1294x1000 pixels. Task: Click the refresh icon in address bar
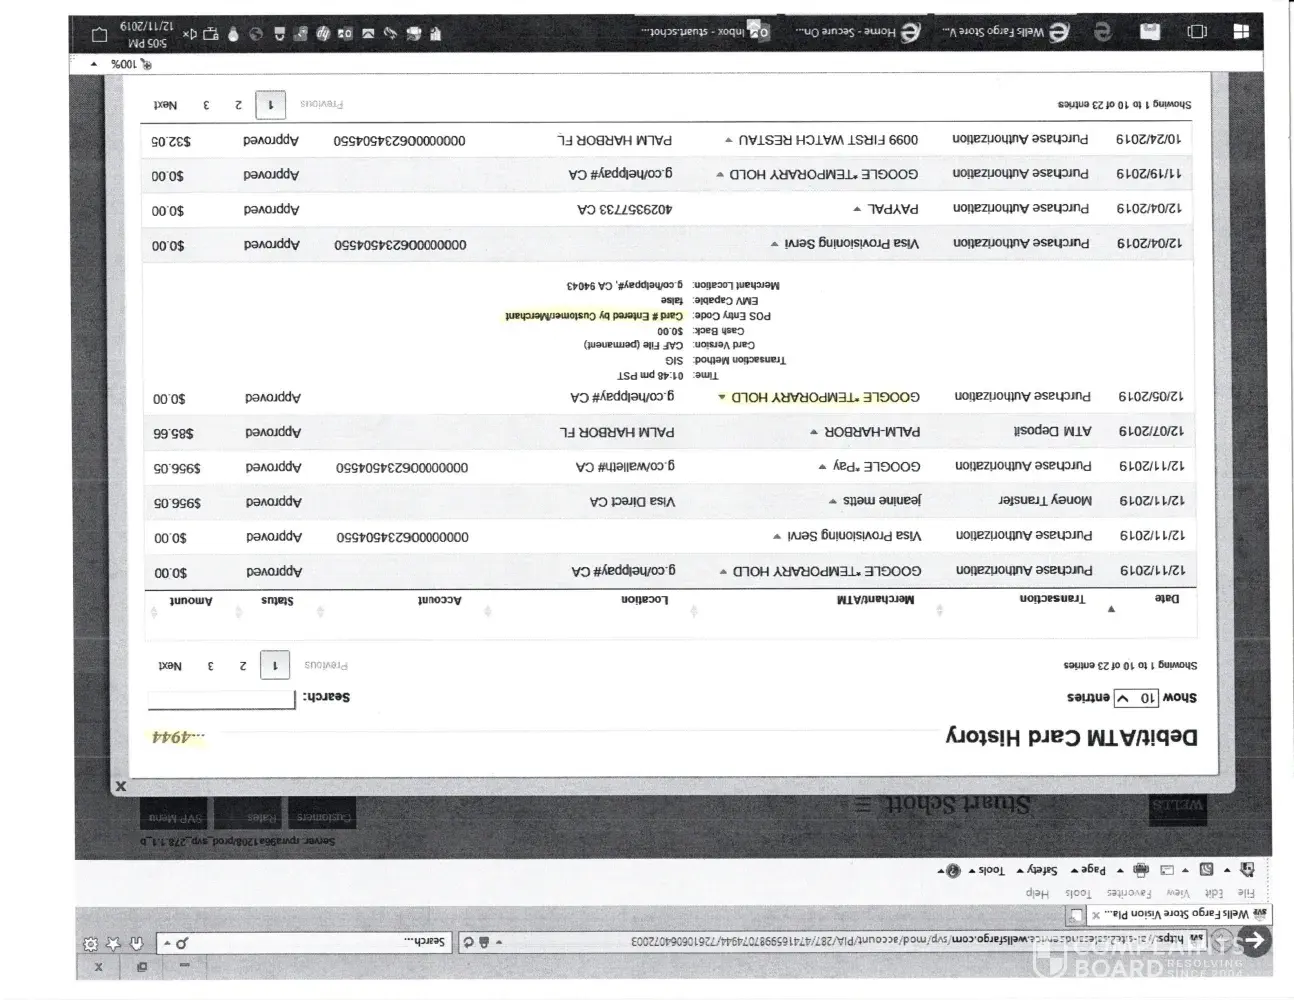coord(467,942)
